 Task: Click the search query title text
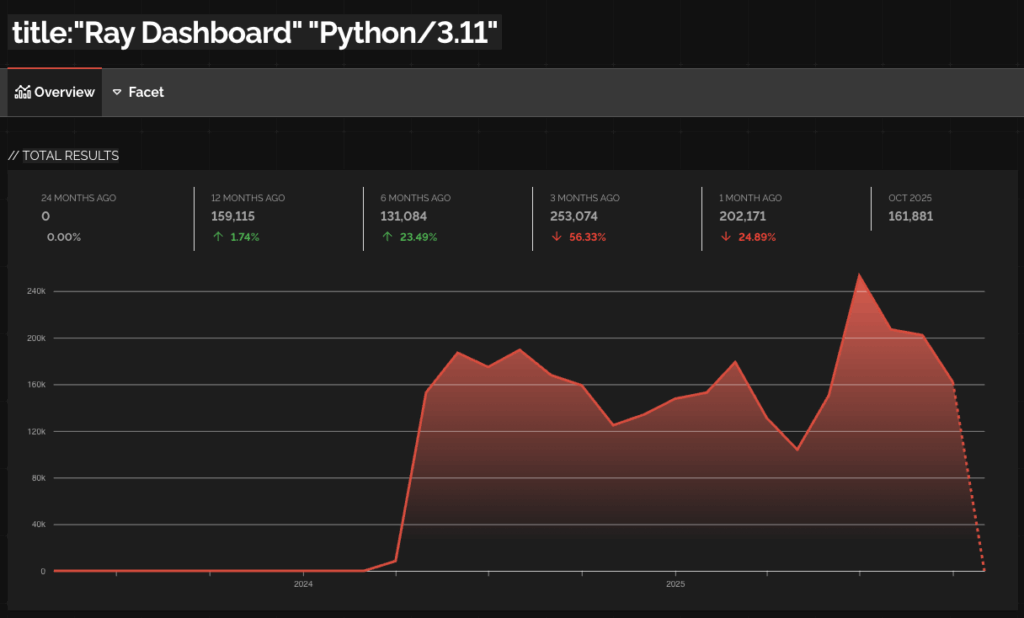point(255,33)
